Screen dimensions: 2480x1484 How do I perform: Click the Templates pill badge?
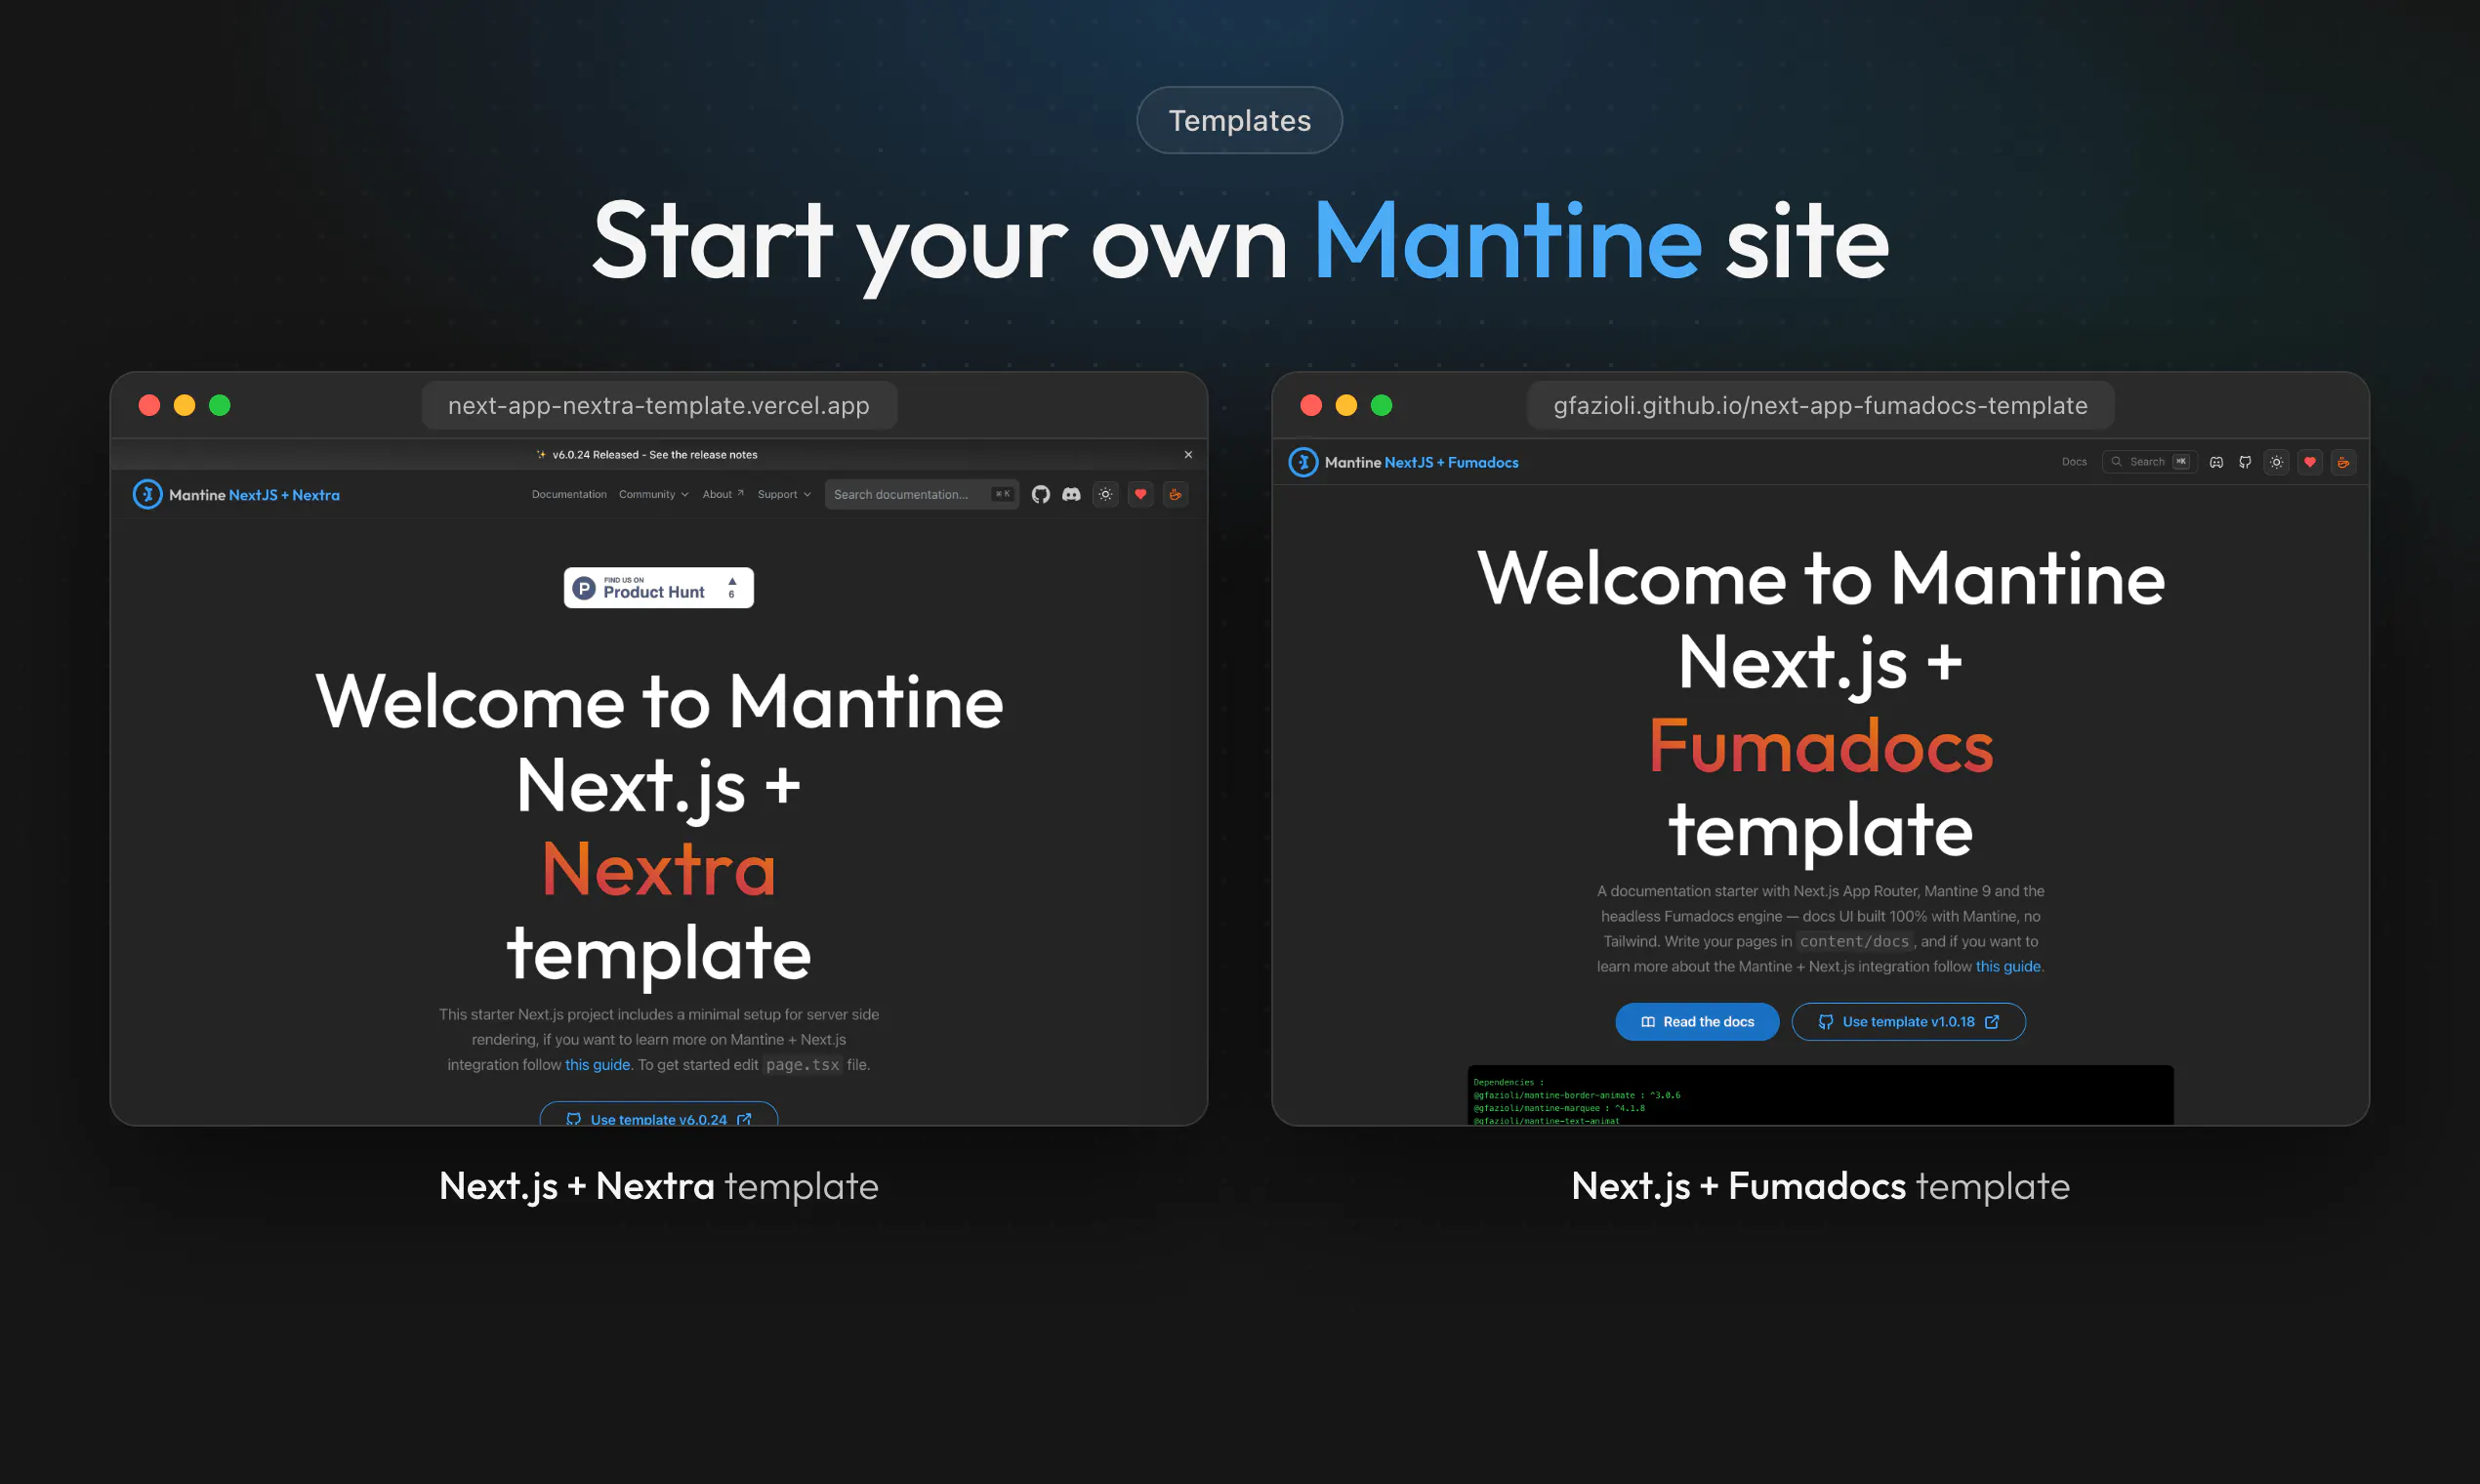pyautogui.click(x=1239, y=120)
